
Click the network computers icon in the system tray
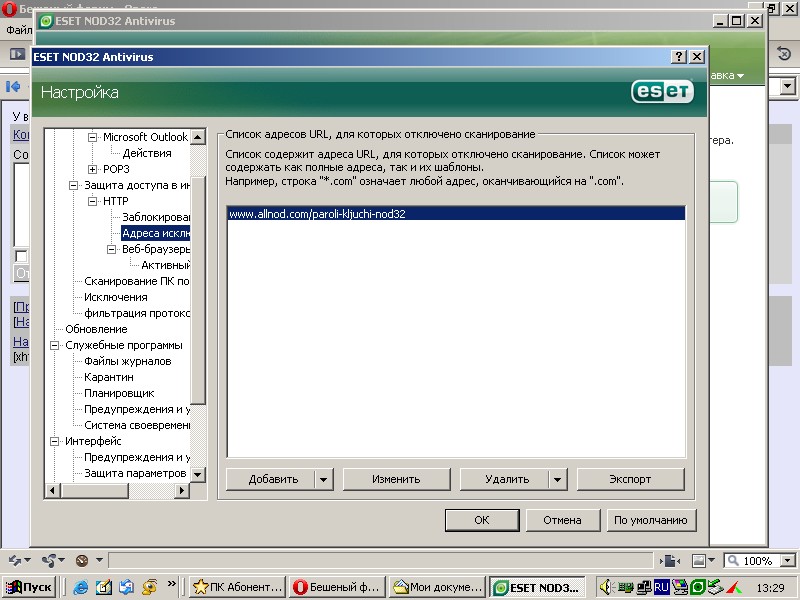[645, 587]
